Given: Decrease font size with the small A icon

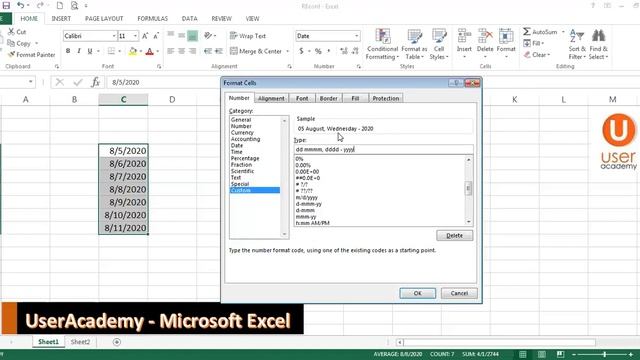Looking at the screenshot, I should (156, 36).
